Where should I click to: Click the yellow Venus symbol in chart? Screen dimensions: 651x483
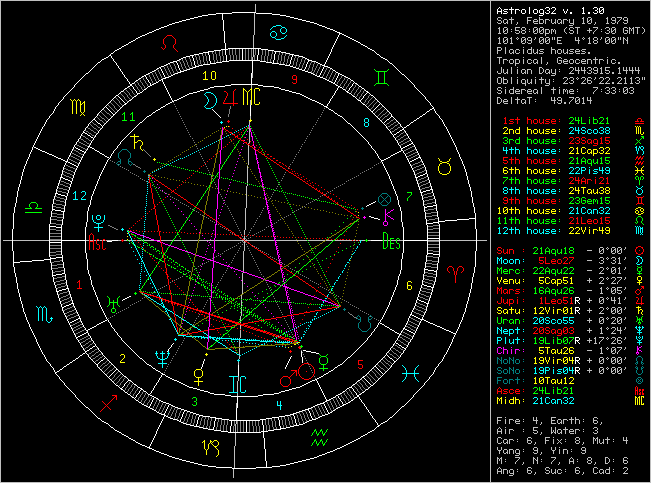[x=202, y=375]
